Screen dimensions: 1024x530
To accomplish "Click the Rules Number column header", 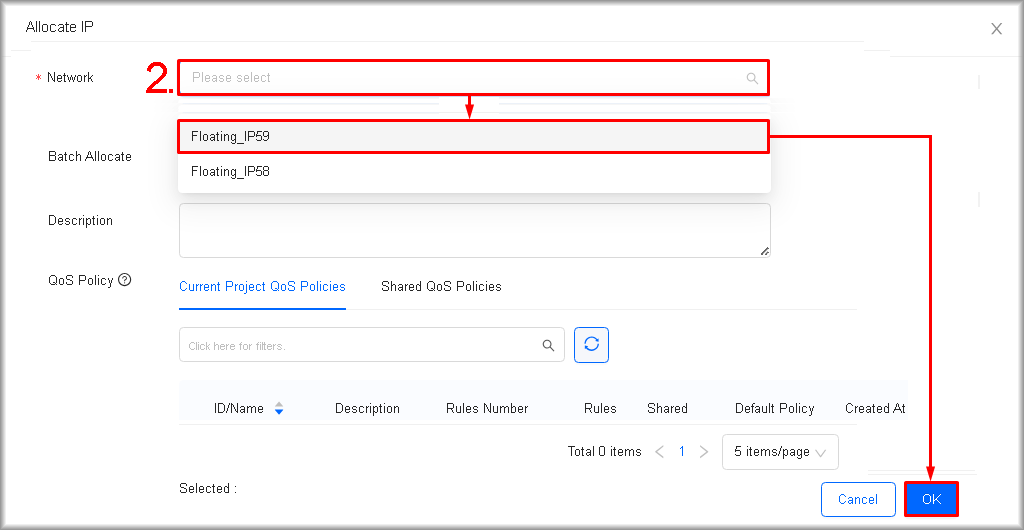I will tap(487, 409).
